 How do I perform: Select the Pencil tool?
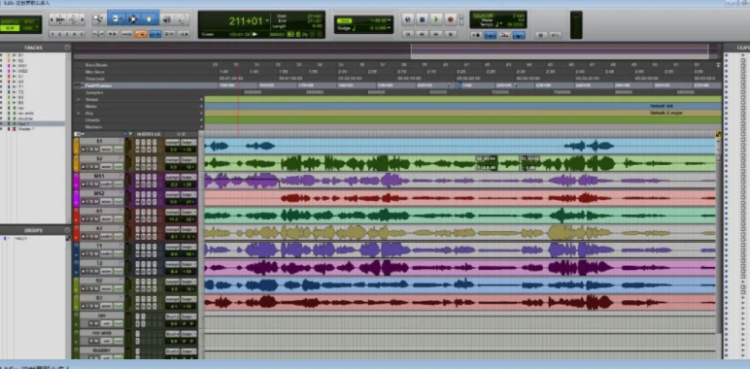(x=183, y=19)
